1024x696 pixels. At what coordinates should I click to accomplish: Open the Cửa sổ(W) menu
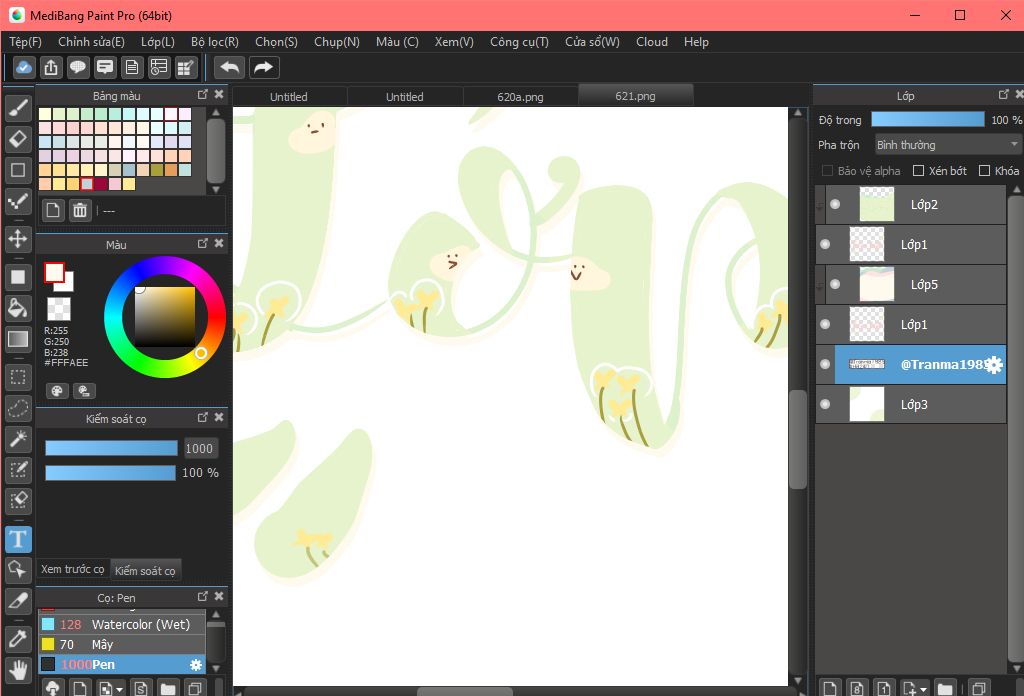click(592, 42)
